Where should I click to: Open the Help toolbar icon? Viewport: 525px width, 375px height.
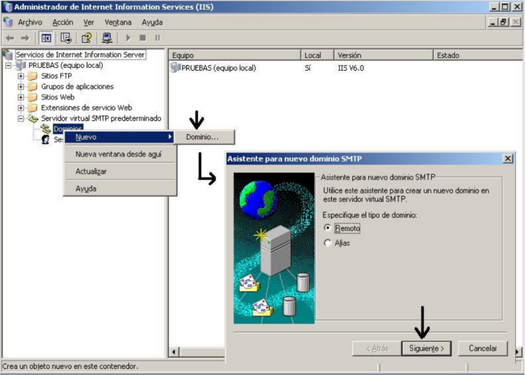86,38
